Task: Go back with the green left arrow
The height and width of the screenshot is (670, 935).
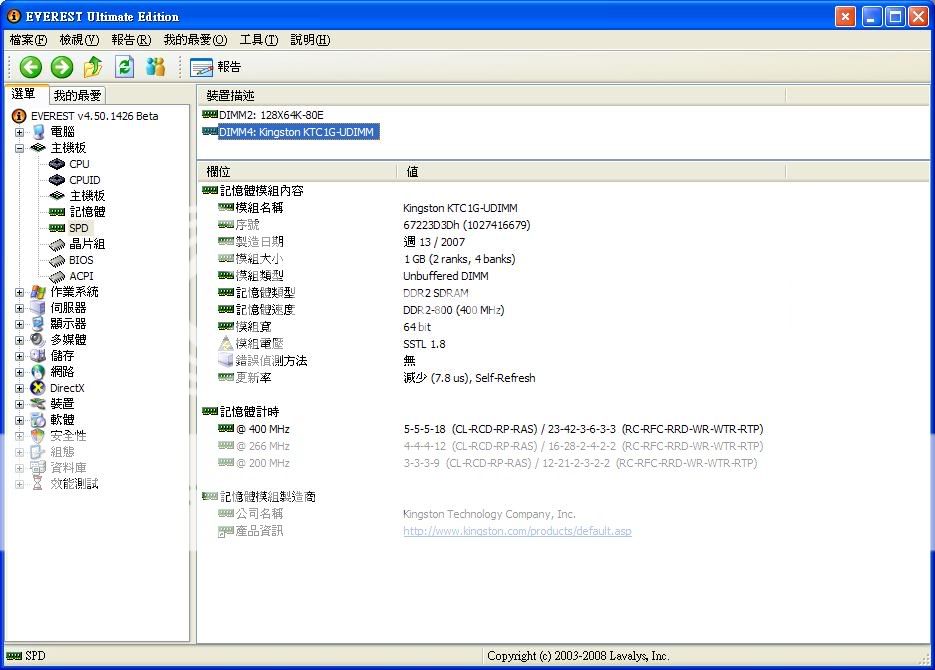Action: tap(30, 67)
